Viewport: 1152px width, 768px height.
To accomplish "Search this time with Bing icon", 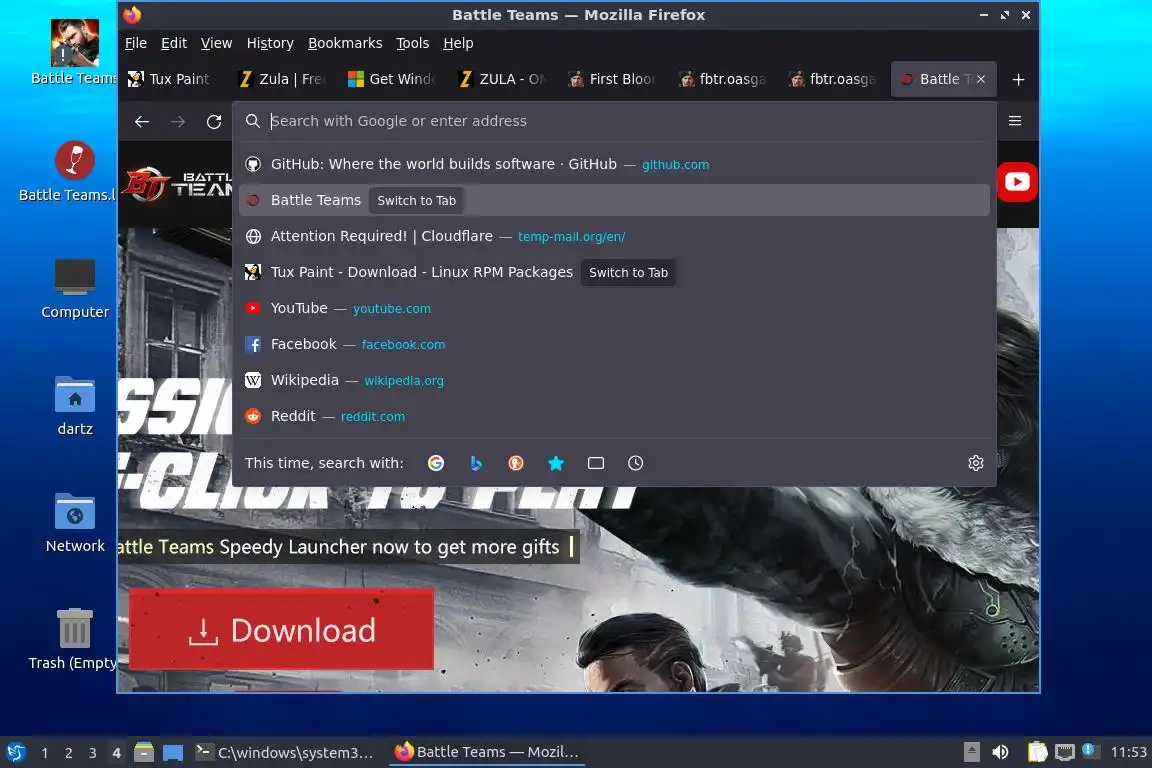I will click(476, 463).
